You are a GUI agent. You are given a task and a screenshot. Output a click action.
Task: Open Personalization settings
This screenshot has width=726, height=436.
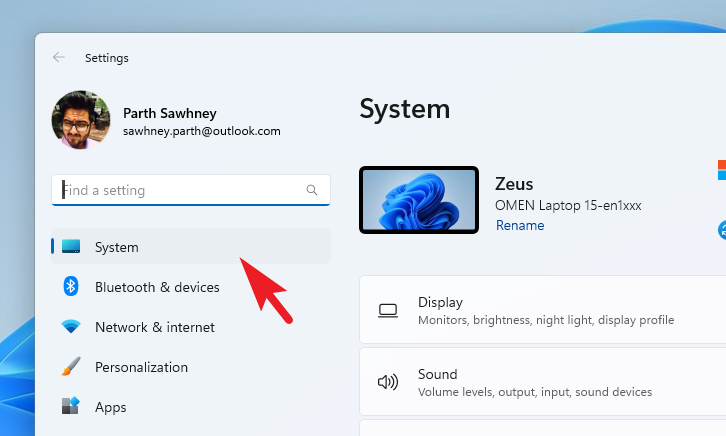click(191, 367)
